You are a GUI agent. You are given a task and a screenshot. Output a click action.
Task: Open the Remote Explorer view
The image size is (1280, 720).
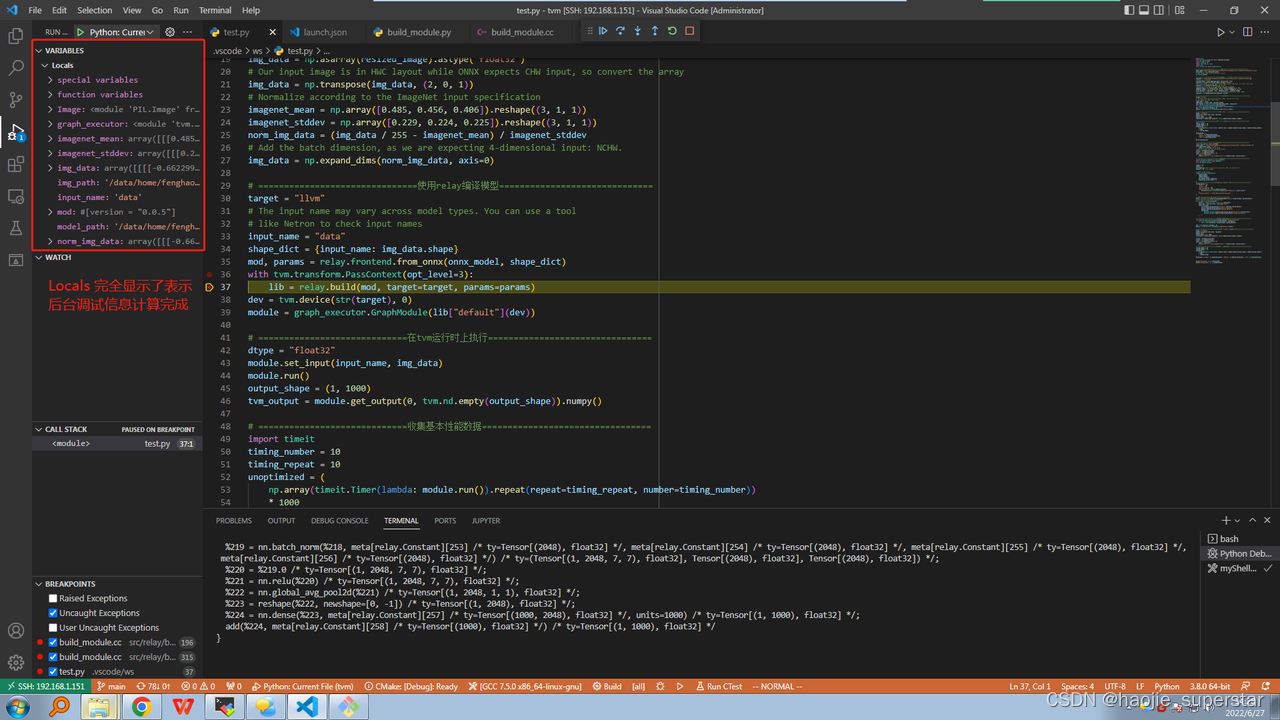coord(16,196)
